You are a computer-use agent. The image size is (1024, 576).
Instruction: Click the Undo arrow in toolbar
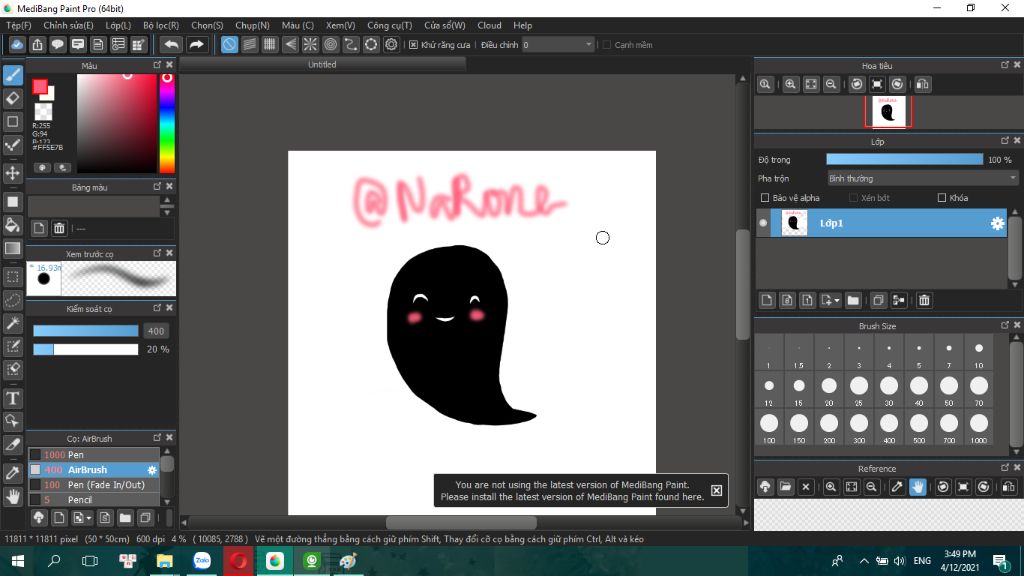pyautogui.click(x=171, y=44)
